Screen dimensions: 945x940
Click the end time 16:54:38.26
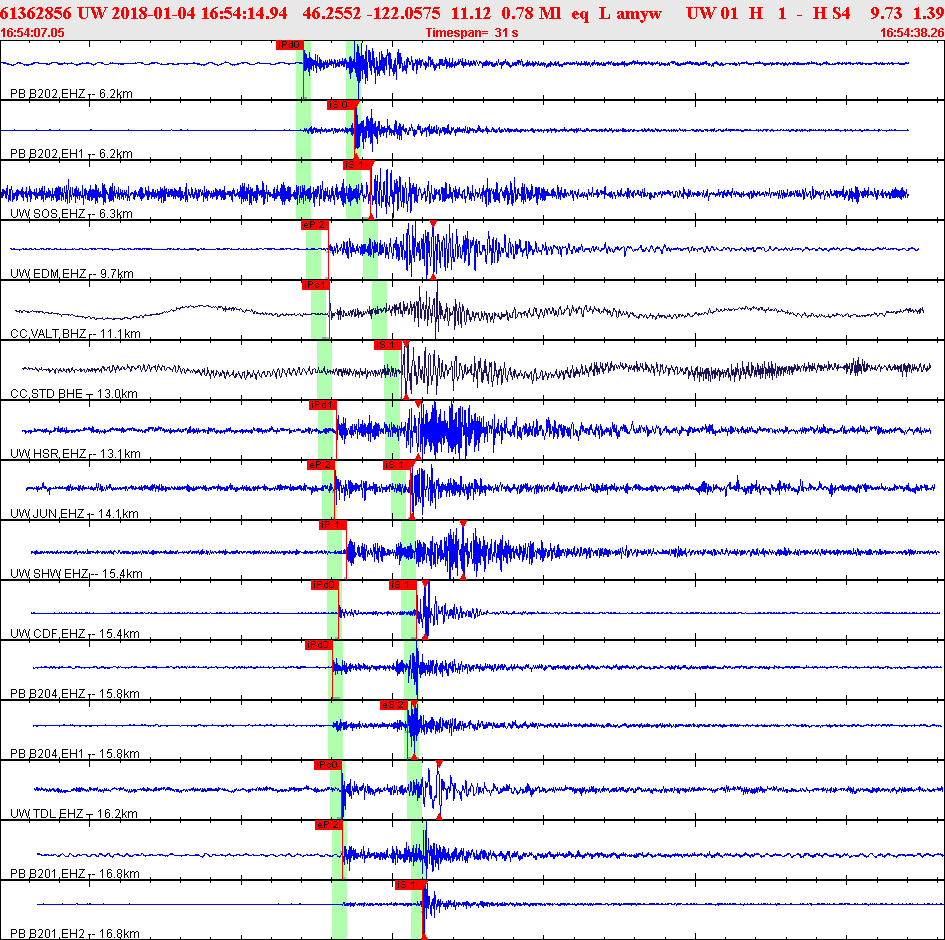912,33
